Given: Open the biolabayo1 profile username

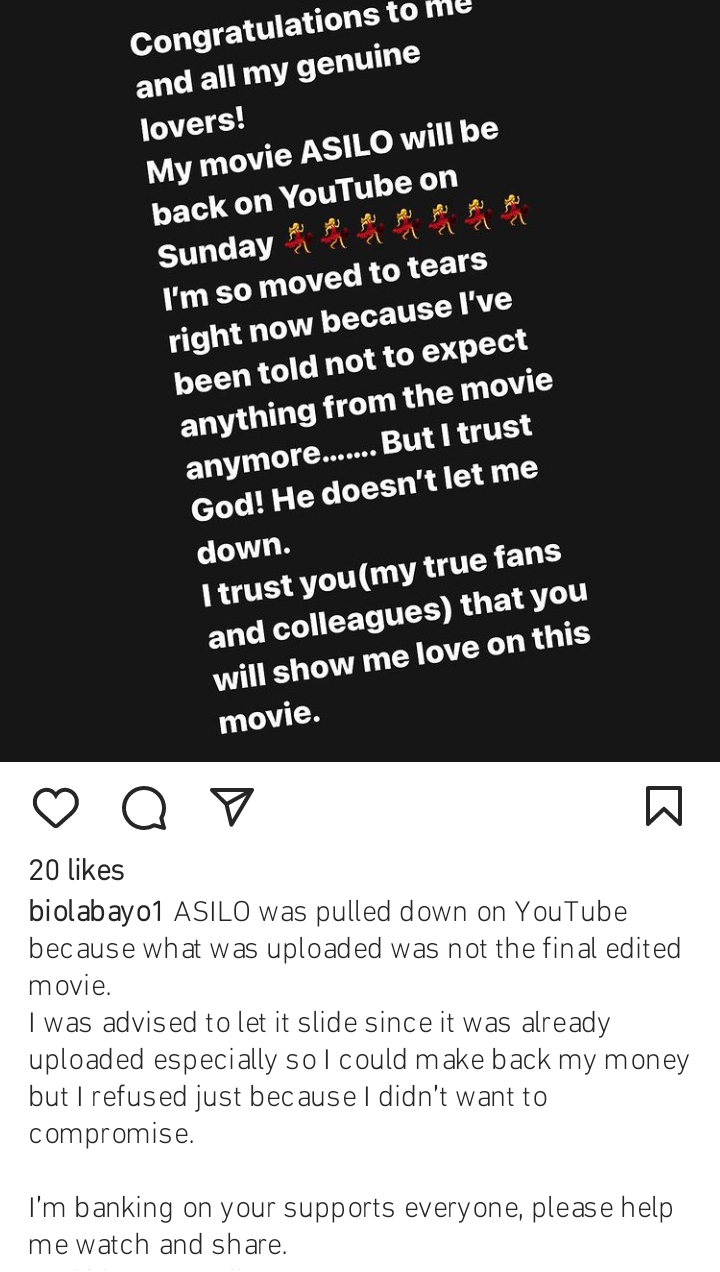Looking at the screenshot, I should pyautogui.click(x=96, y=912).
